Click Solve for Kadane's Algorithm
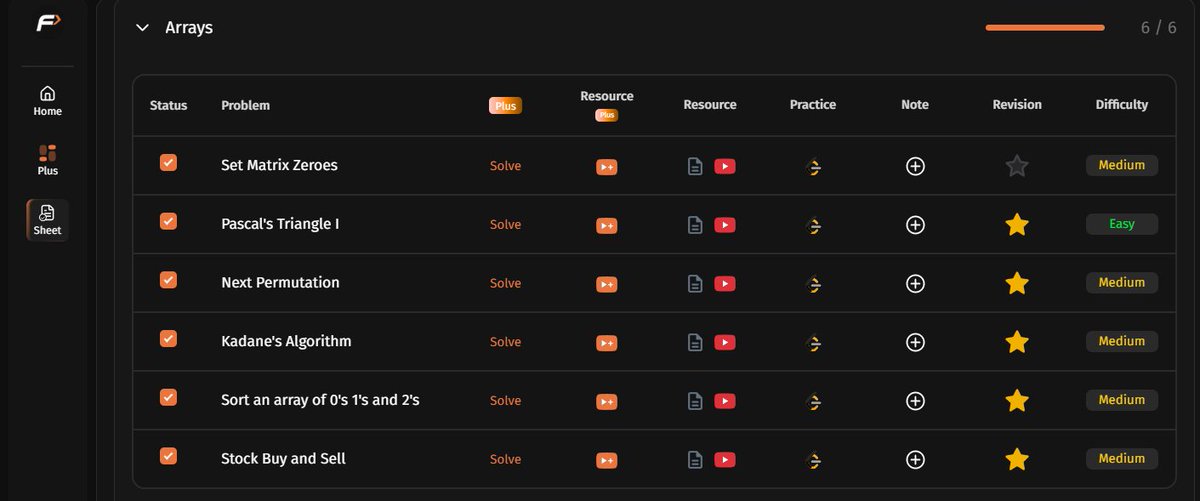1200x501 pixels. pos(505,342)
